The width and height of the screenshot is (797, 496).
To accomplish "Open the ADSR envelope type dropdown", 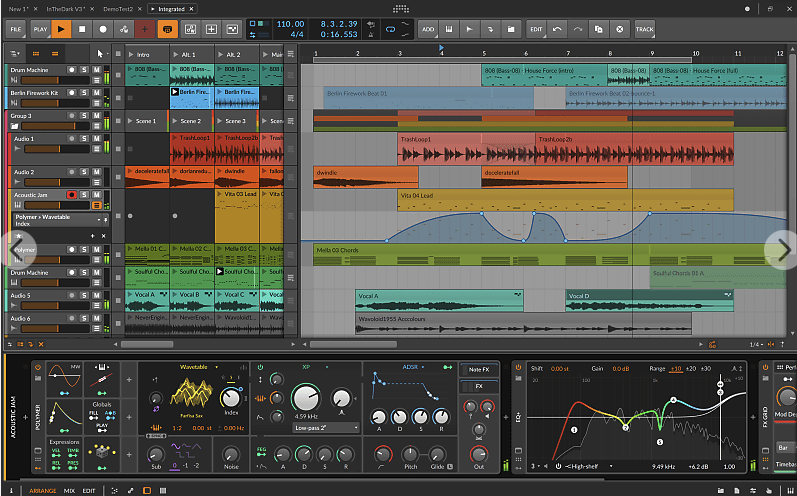I will 423,367.
